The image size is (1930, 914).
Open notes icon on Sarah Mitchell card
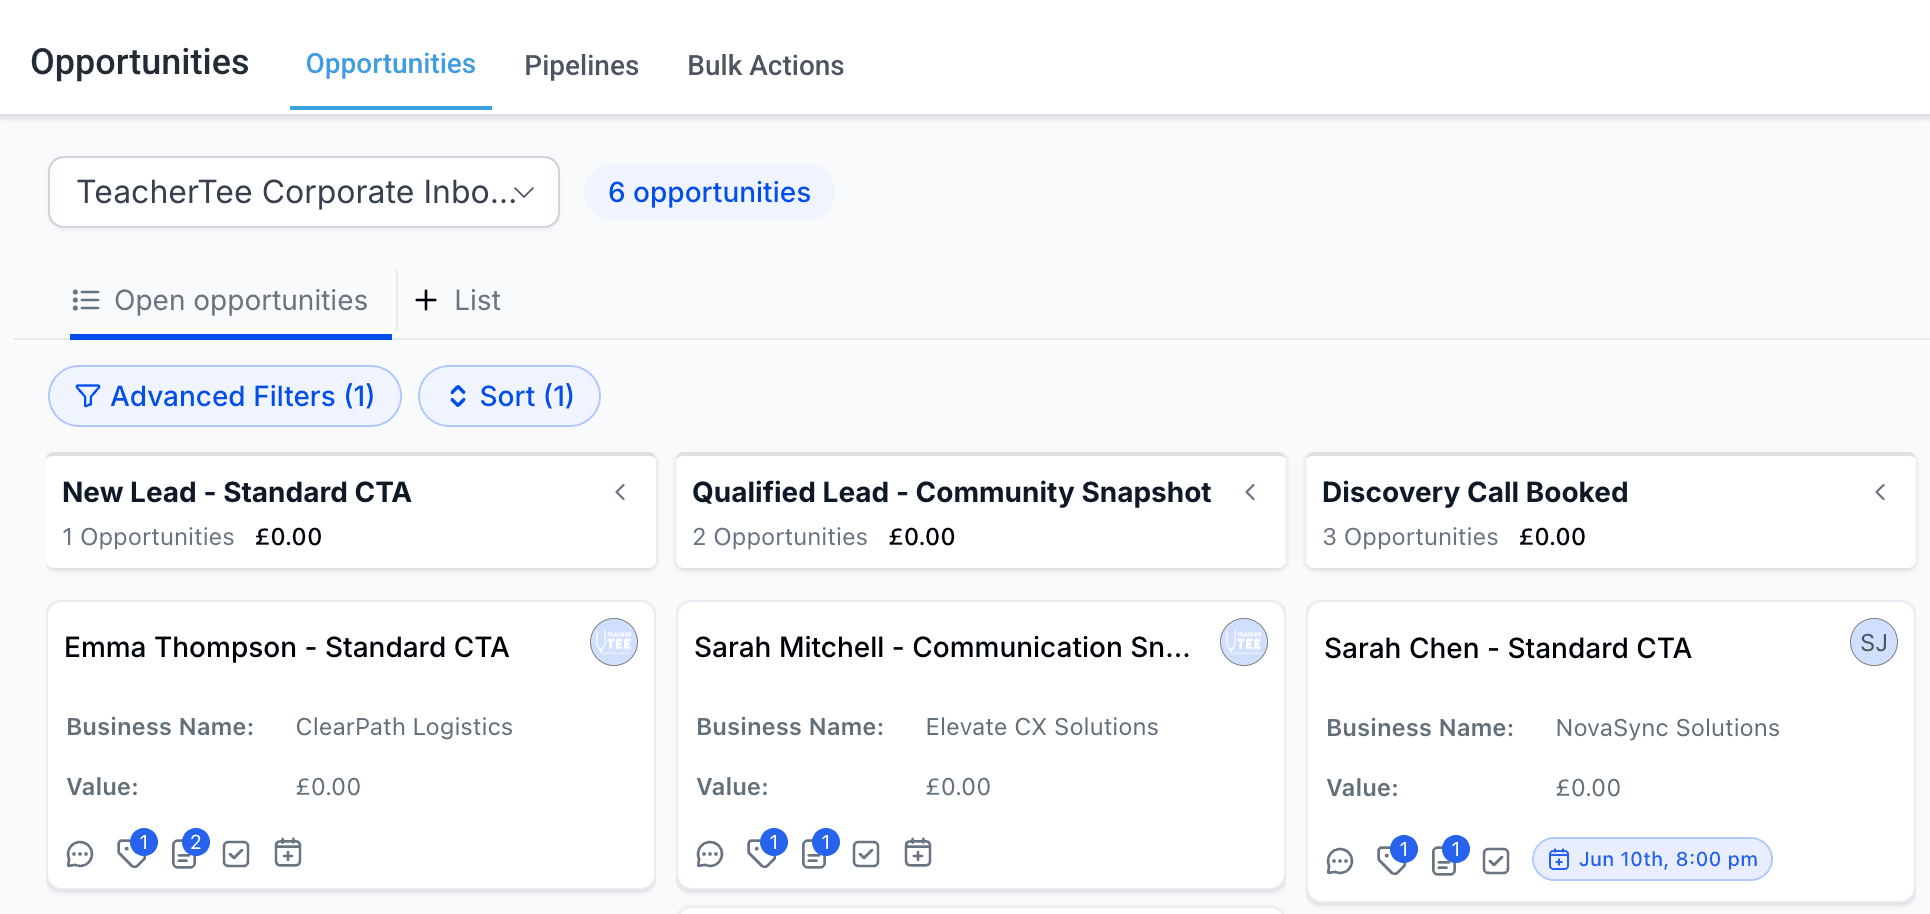[814, 854]
